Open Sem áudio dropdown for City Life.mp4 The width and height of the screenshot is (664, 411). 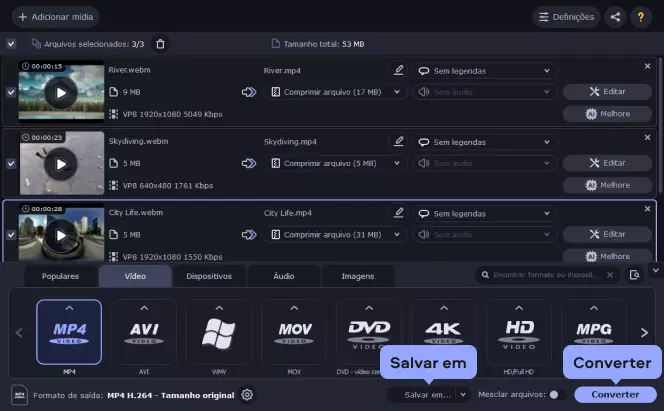484,234
